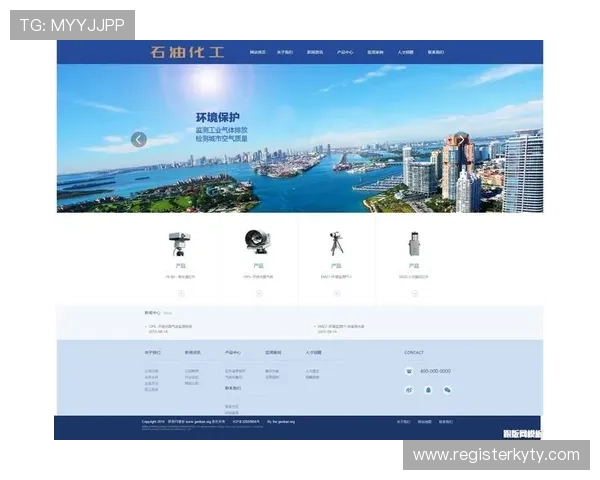
Task: Click the telephone icon beside 400-000-0000
Action: click(409, 371)
